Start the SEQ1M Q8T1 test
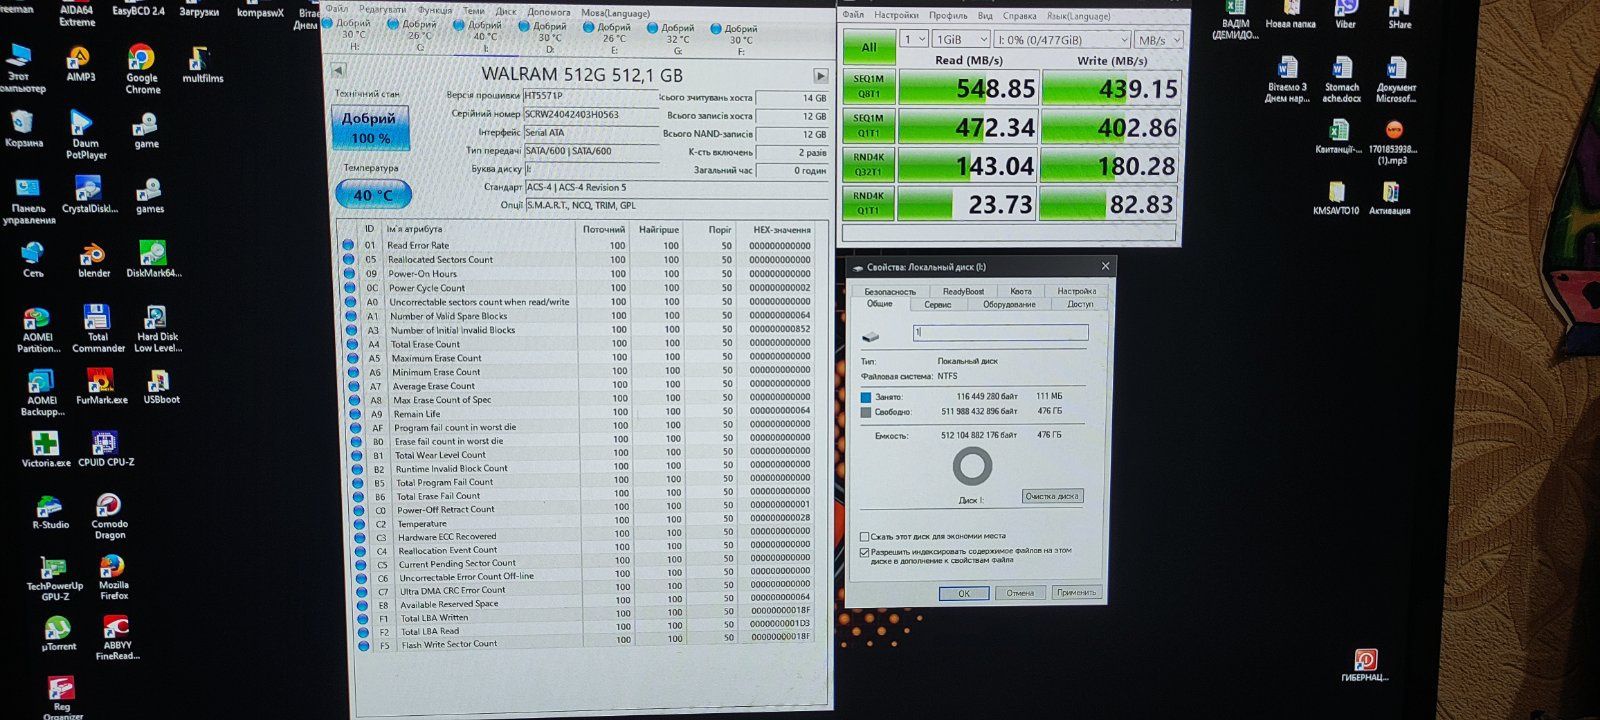The image size is (1600, 720). [x=868, y=86]
